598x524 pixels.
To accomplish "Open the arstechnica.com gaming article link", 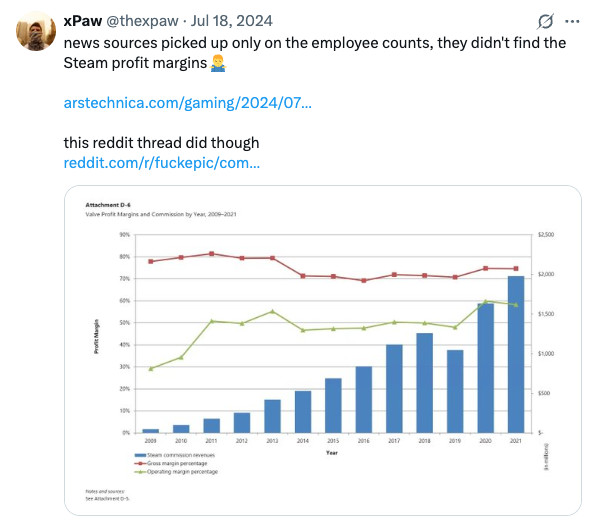I will pyautogui.click(x=188, y=103).
